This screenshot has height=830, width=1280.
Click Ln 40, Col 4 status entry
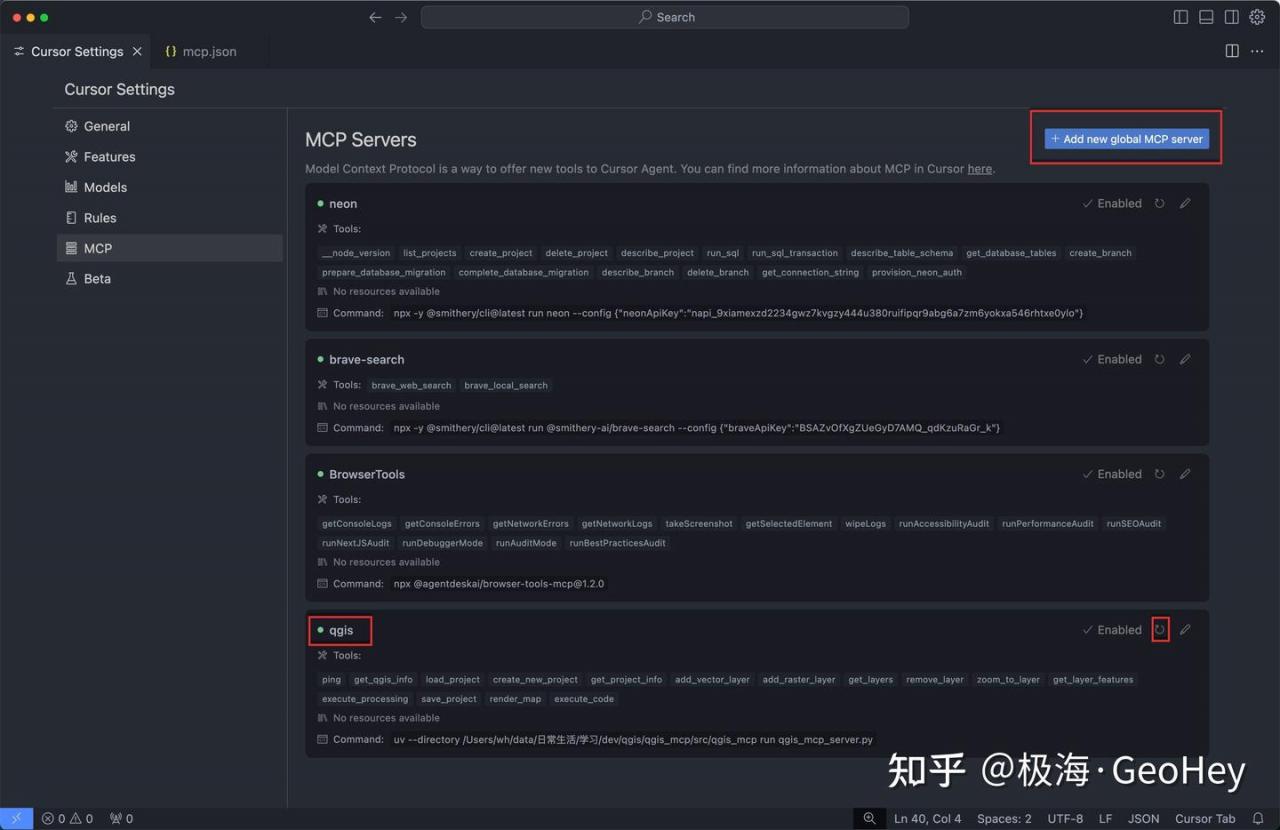[928, 818]
